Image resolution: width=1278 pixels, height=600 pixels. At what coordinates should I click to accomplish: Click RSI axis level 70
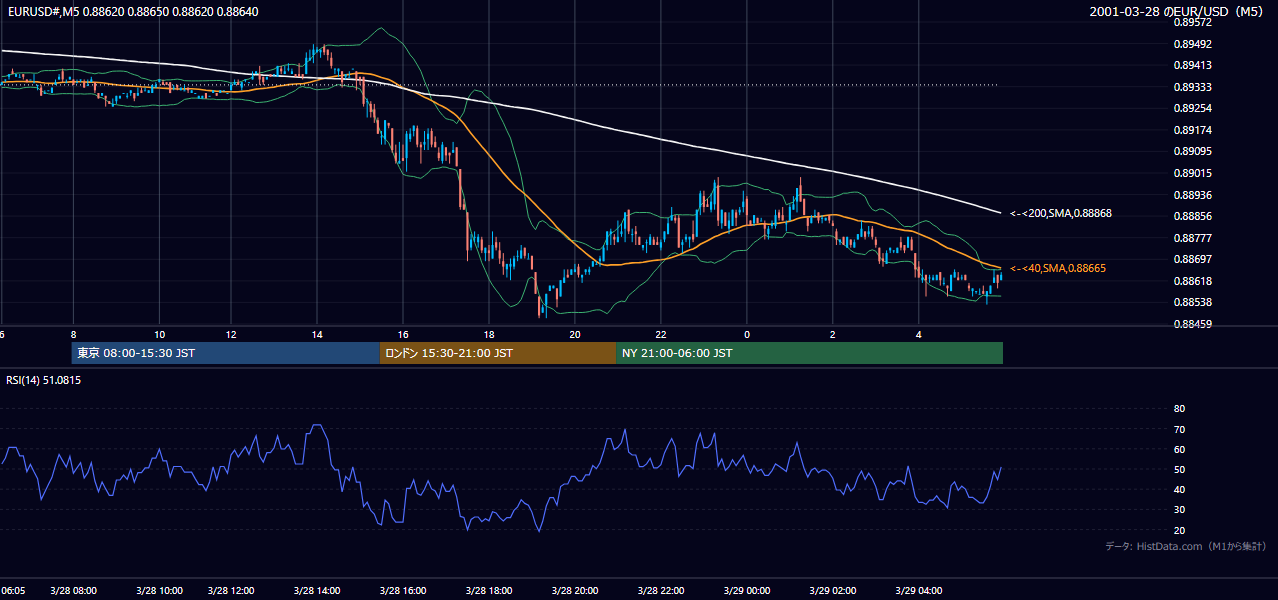[x=1179, y=429]
